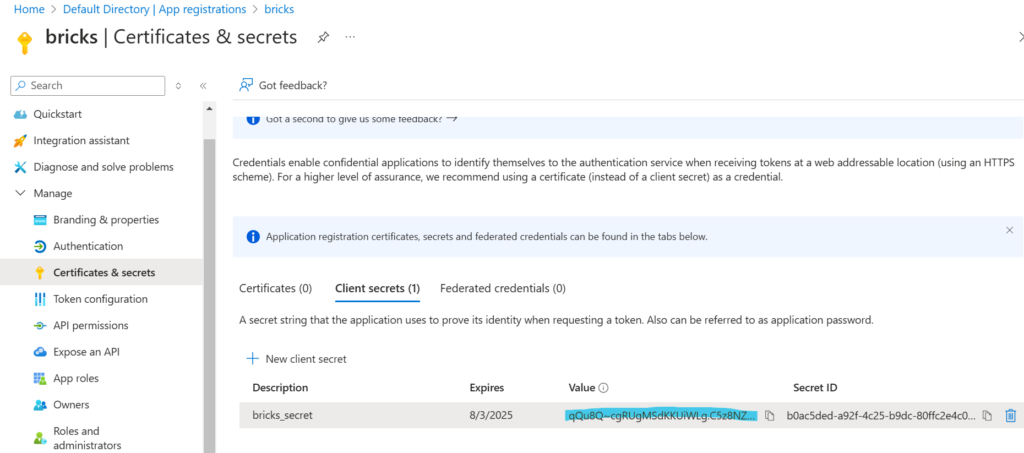The width and height of the screenshot is (1024, 453).
Task: Collapse the sidebar with double-chevron icon
Action: (203, 86)
